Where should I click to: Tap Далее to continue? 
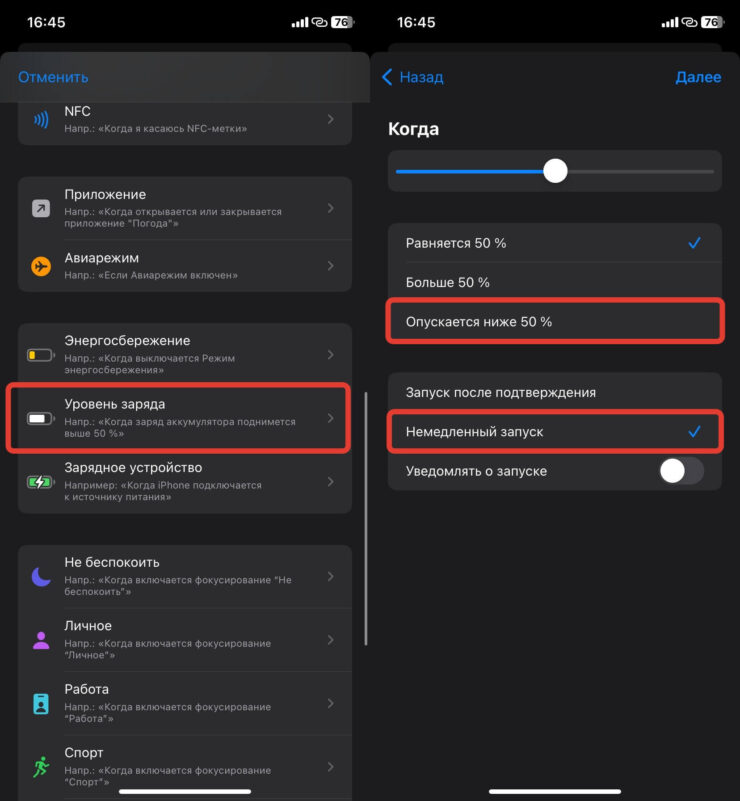tap(697, 77)
